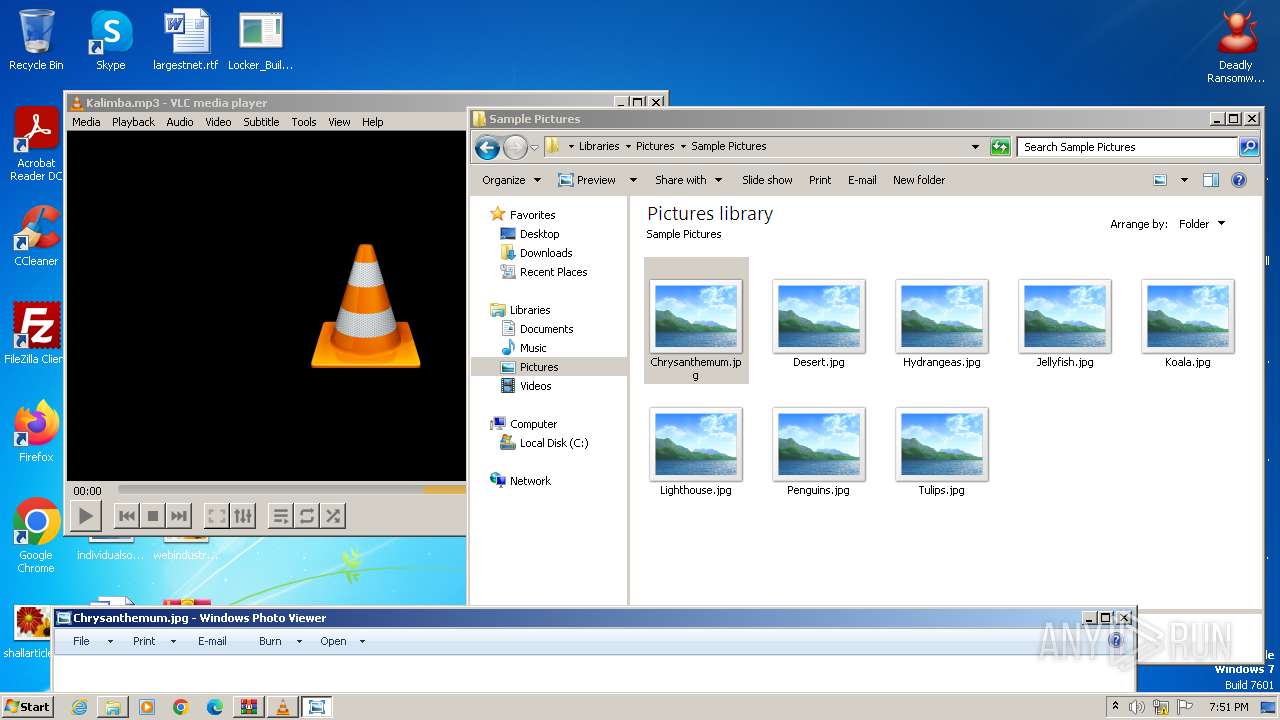Open the view options dropdown arrow
This screenshot has width=1280, height=720.
[x=1184, y=180]
